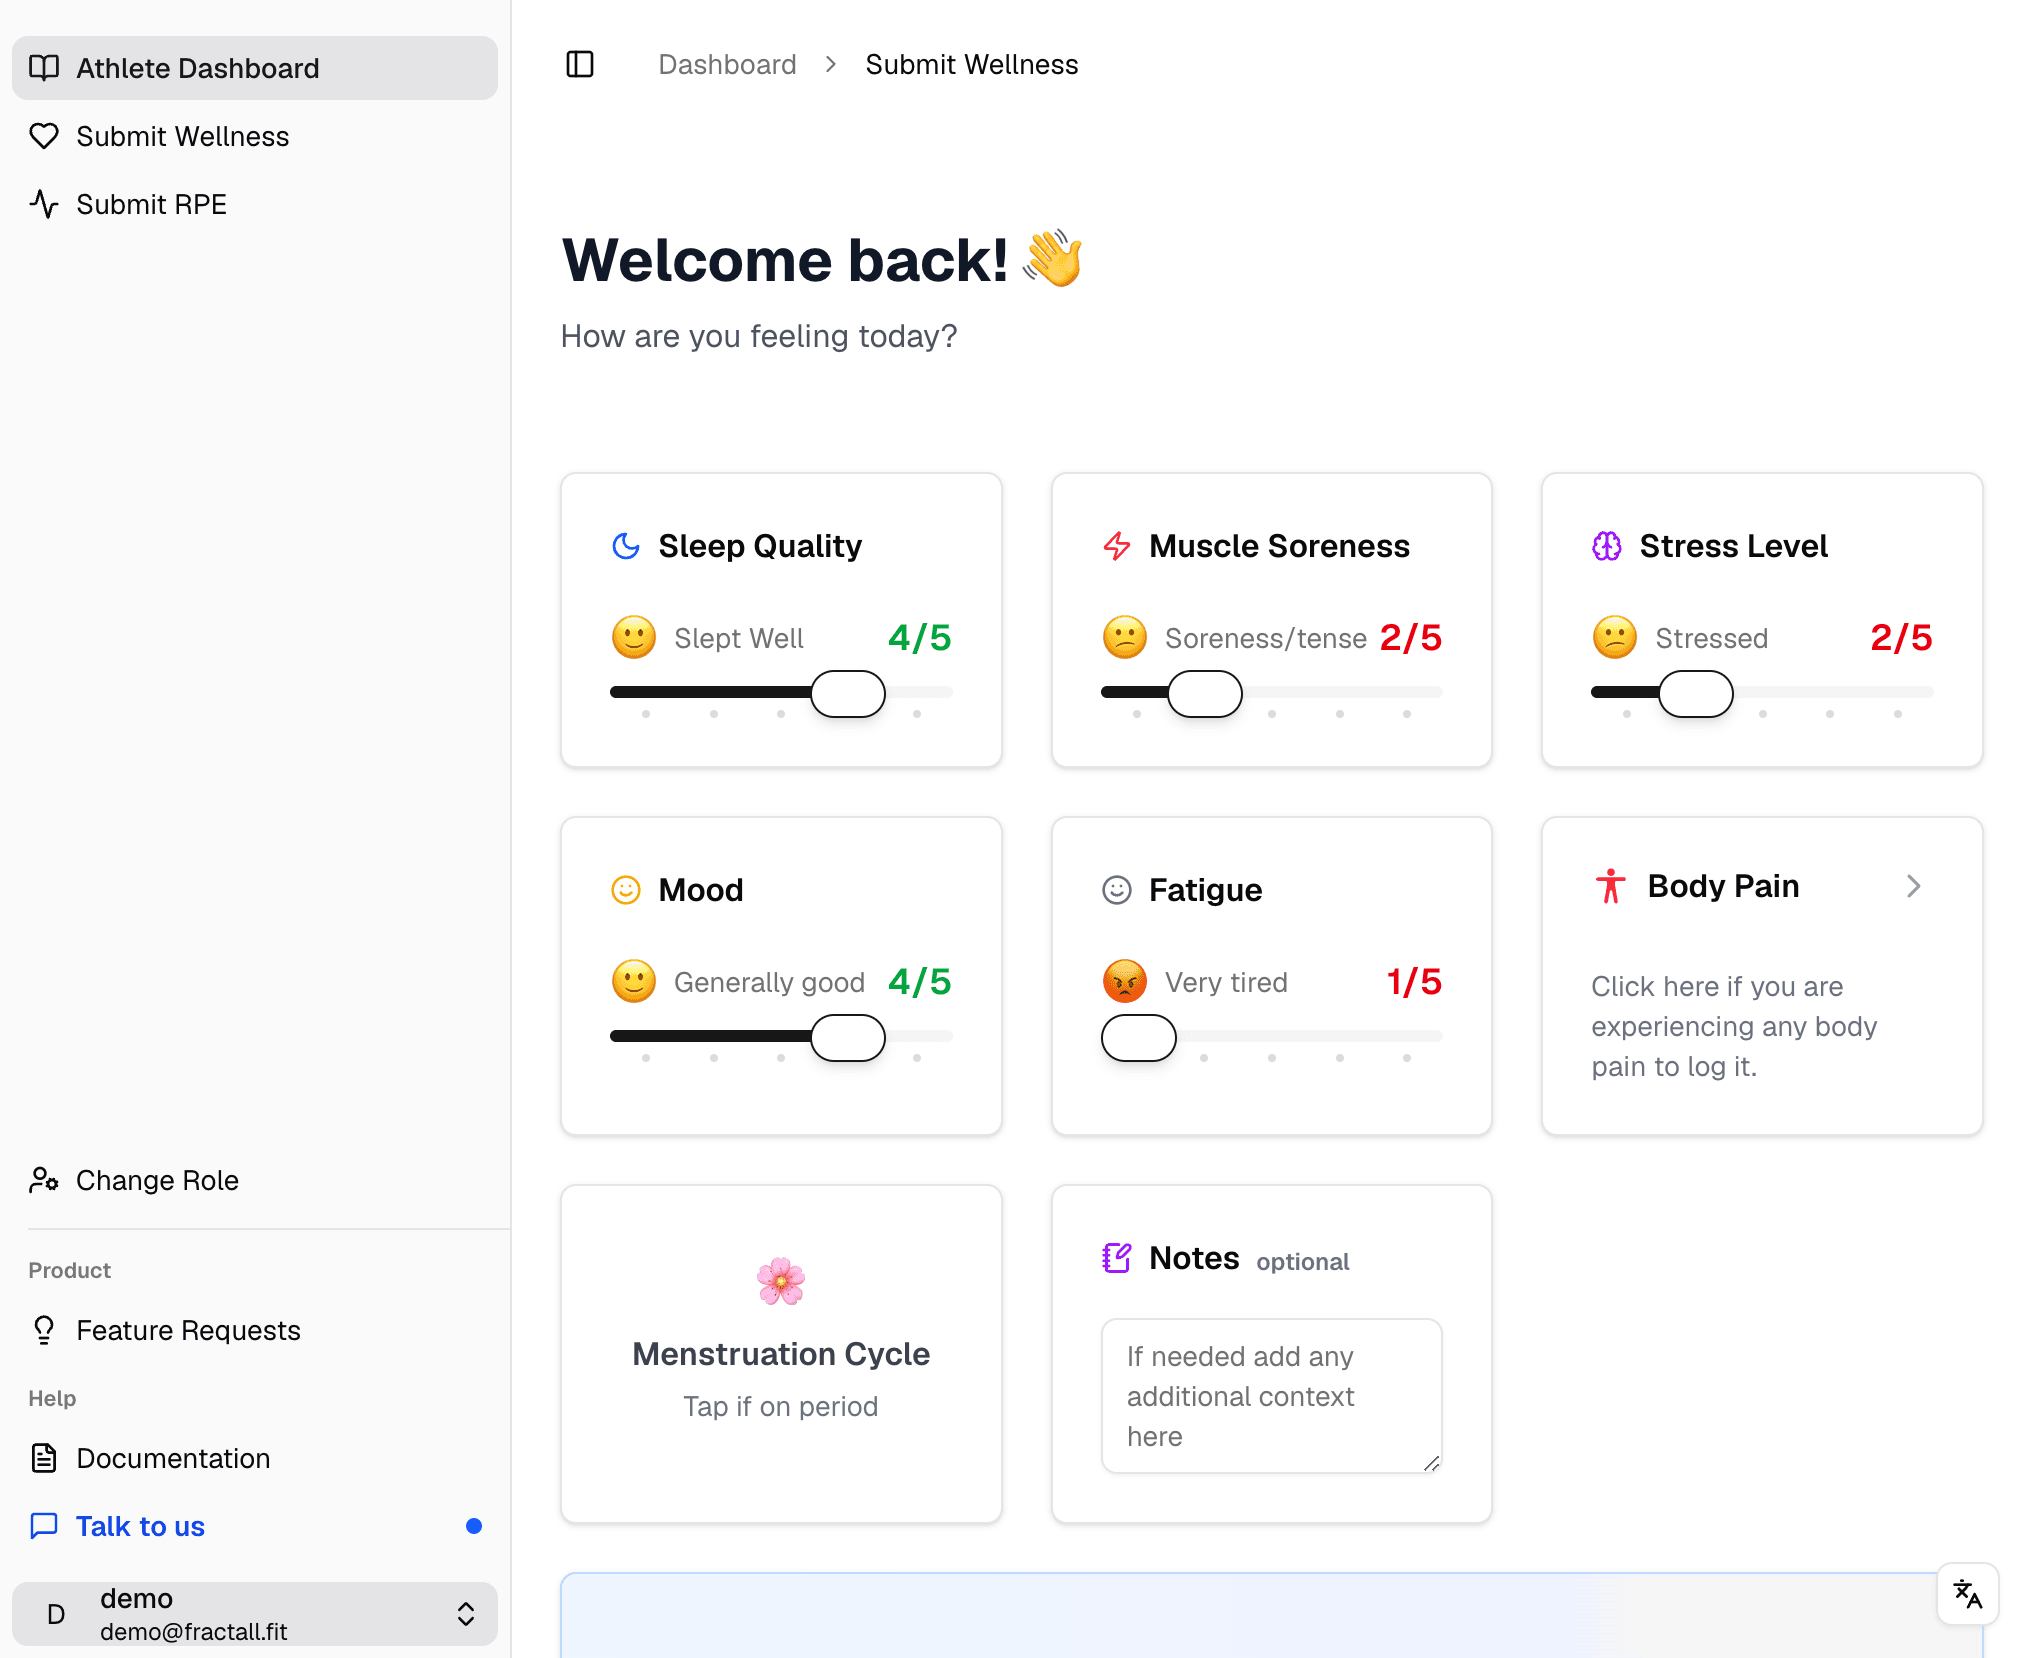Open the demo account switcher chevrons
Image resolution: width=2032 pixels, height=1658 pixels.
coord(466,1614)
